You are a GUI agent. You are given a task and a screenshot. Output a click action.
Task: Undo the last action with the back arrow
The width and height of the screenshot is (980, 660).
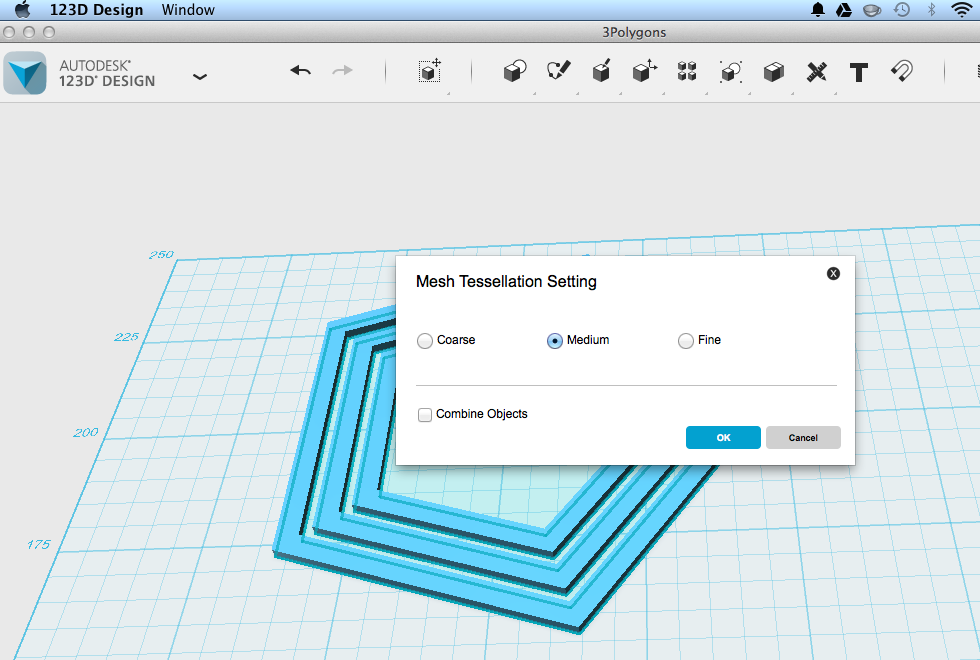(x=301, y=71)
